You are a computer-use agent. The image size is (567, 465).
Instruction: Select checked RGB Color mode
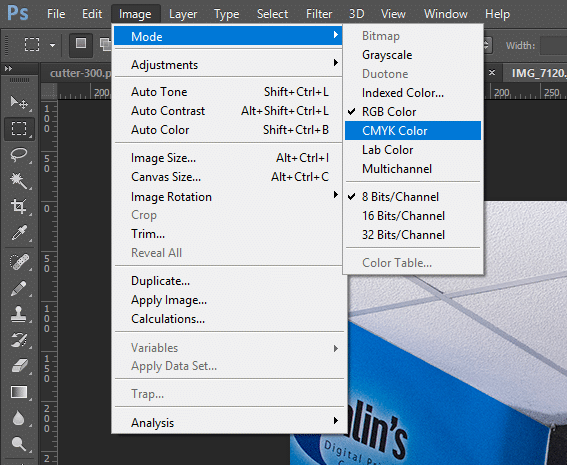click(x=413, y=112)
